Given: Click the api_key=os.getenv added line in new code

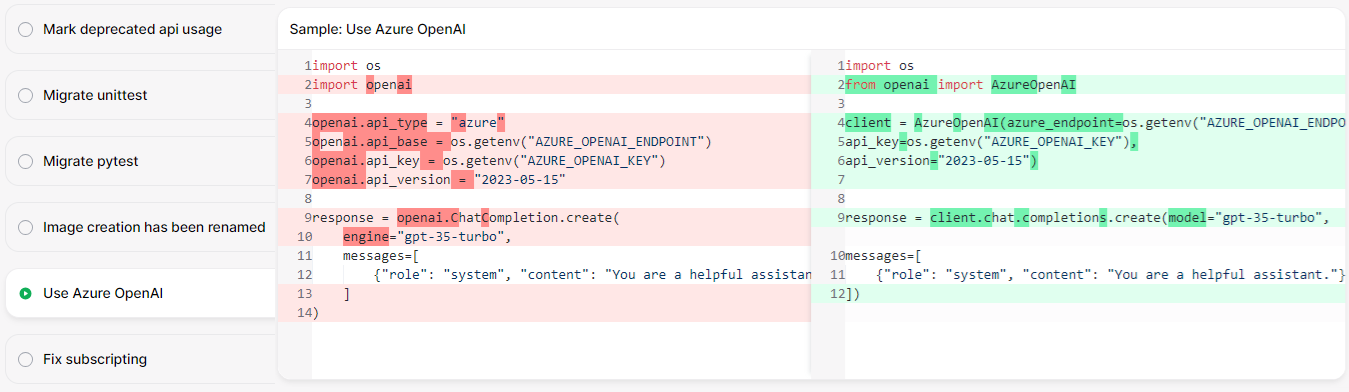Looking at the screenshot, I should point(1078,142).
